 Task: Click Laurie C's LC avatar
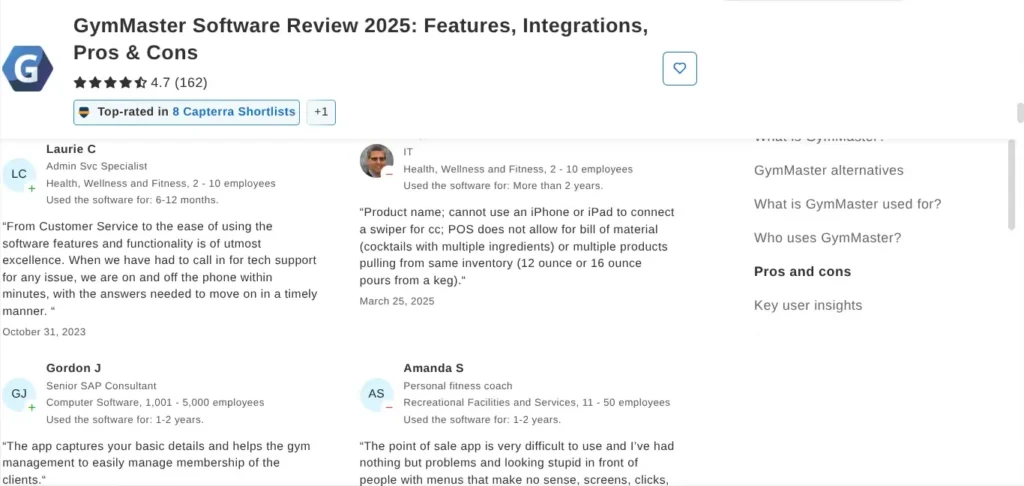point(19,174)
